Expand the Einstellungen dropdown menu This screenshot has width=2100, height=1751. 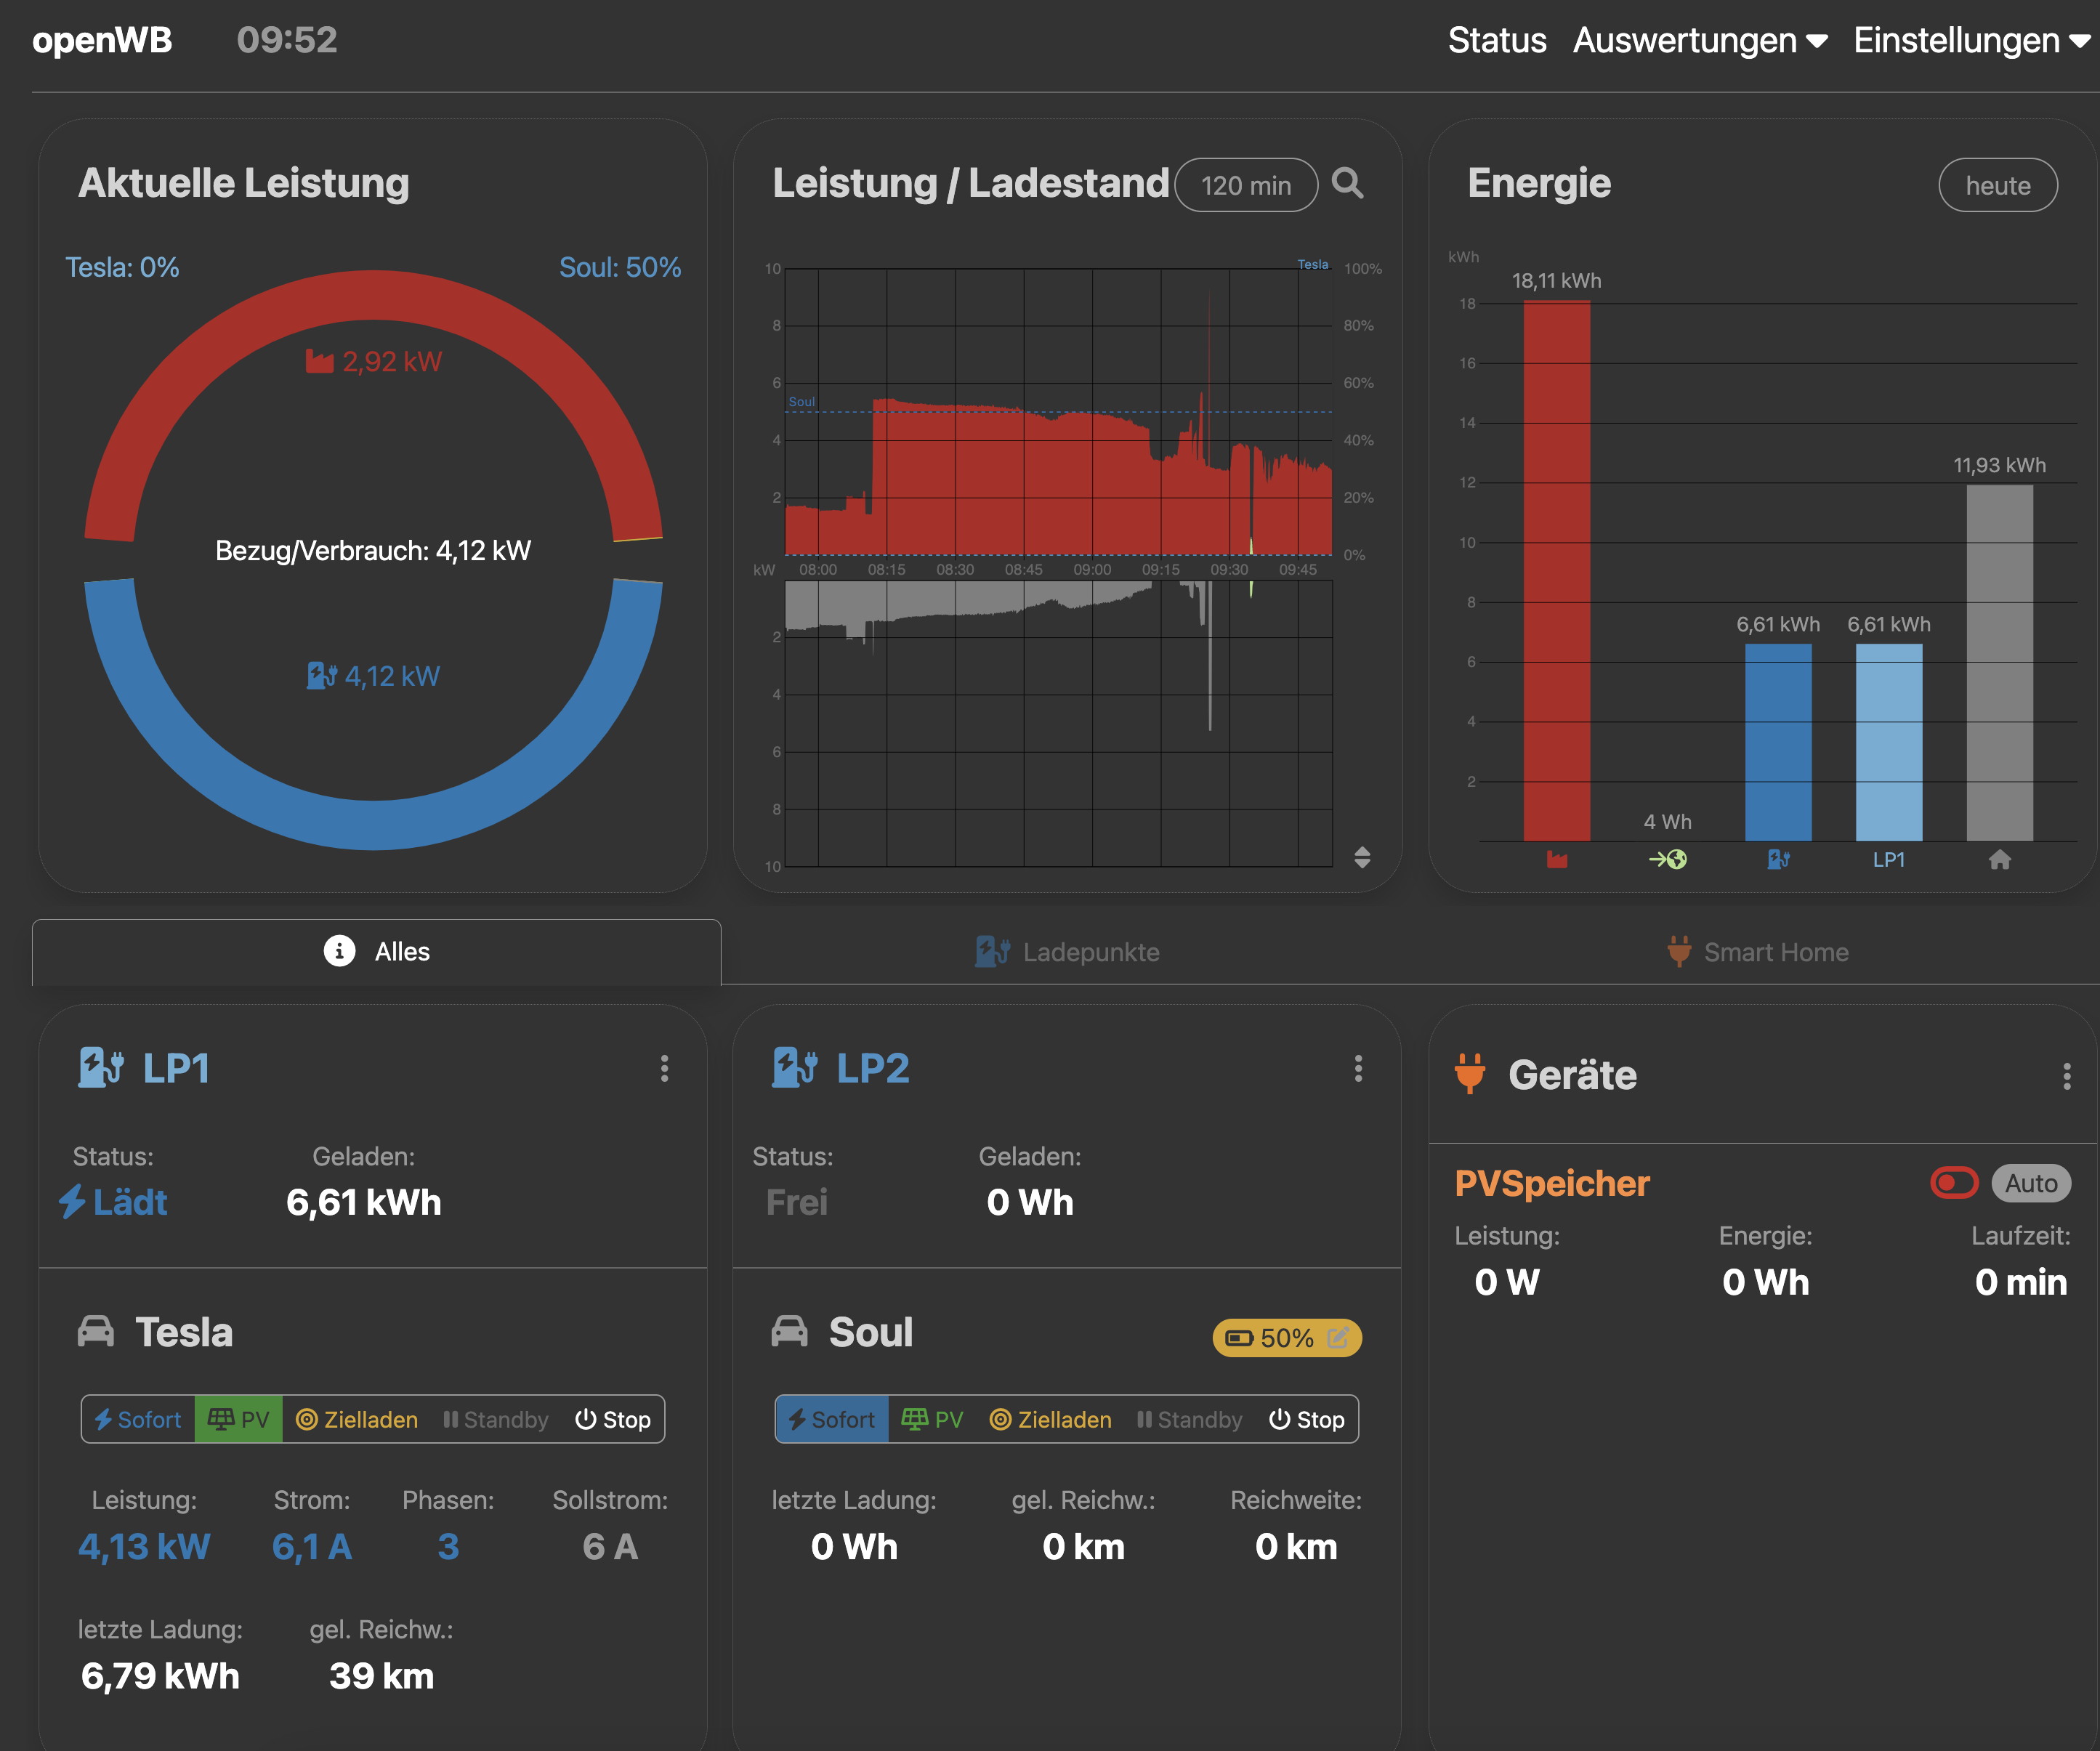point(1971,41)
